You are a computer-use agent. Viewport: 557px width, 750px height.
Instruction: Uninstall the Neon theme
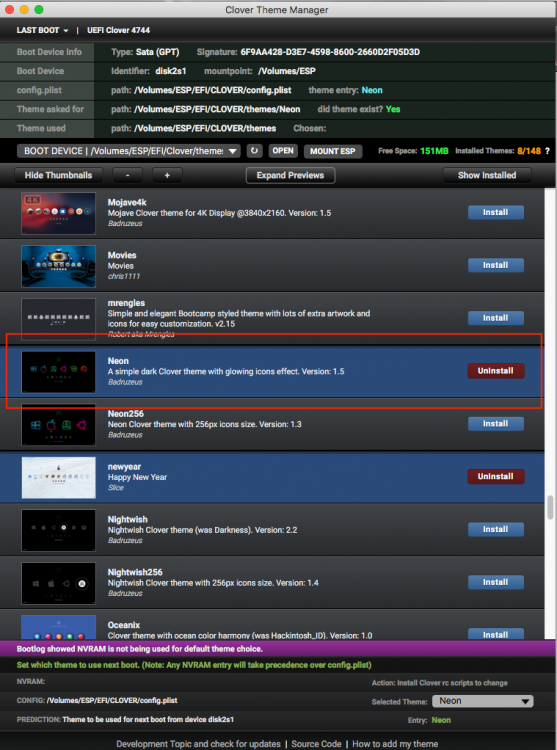(495, 371)
